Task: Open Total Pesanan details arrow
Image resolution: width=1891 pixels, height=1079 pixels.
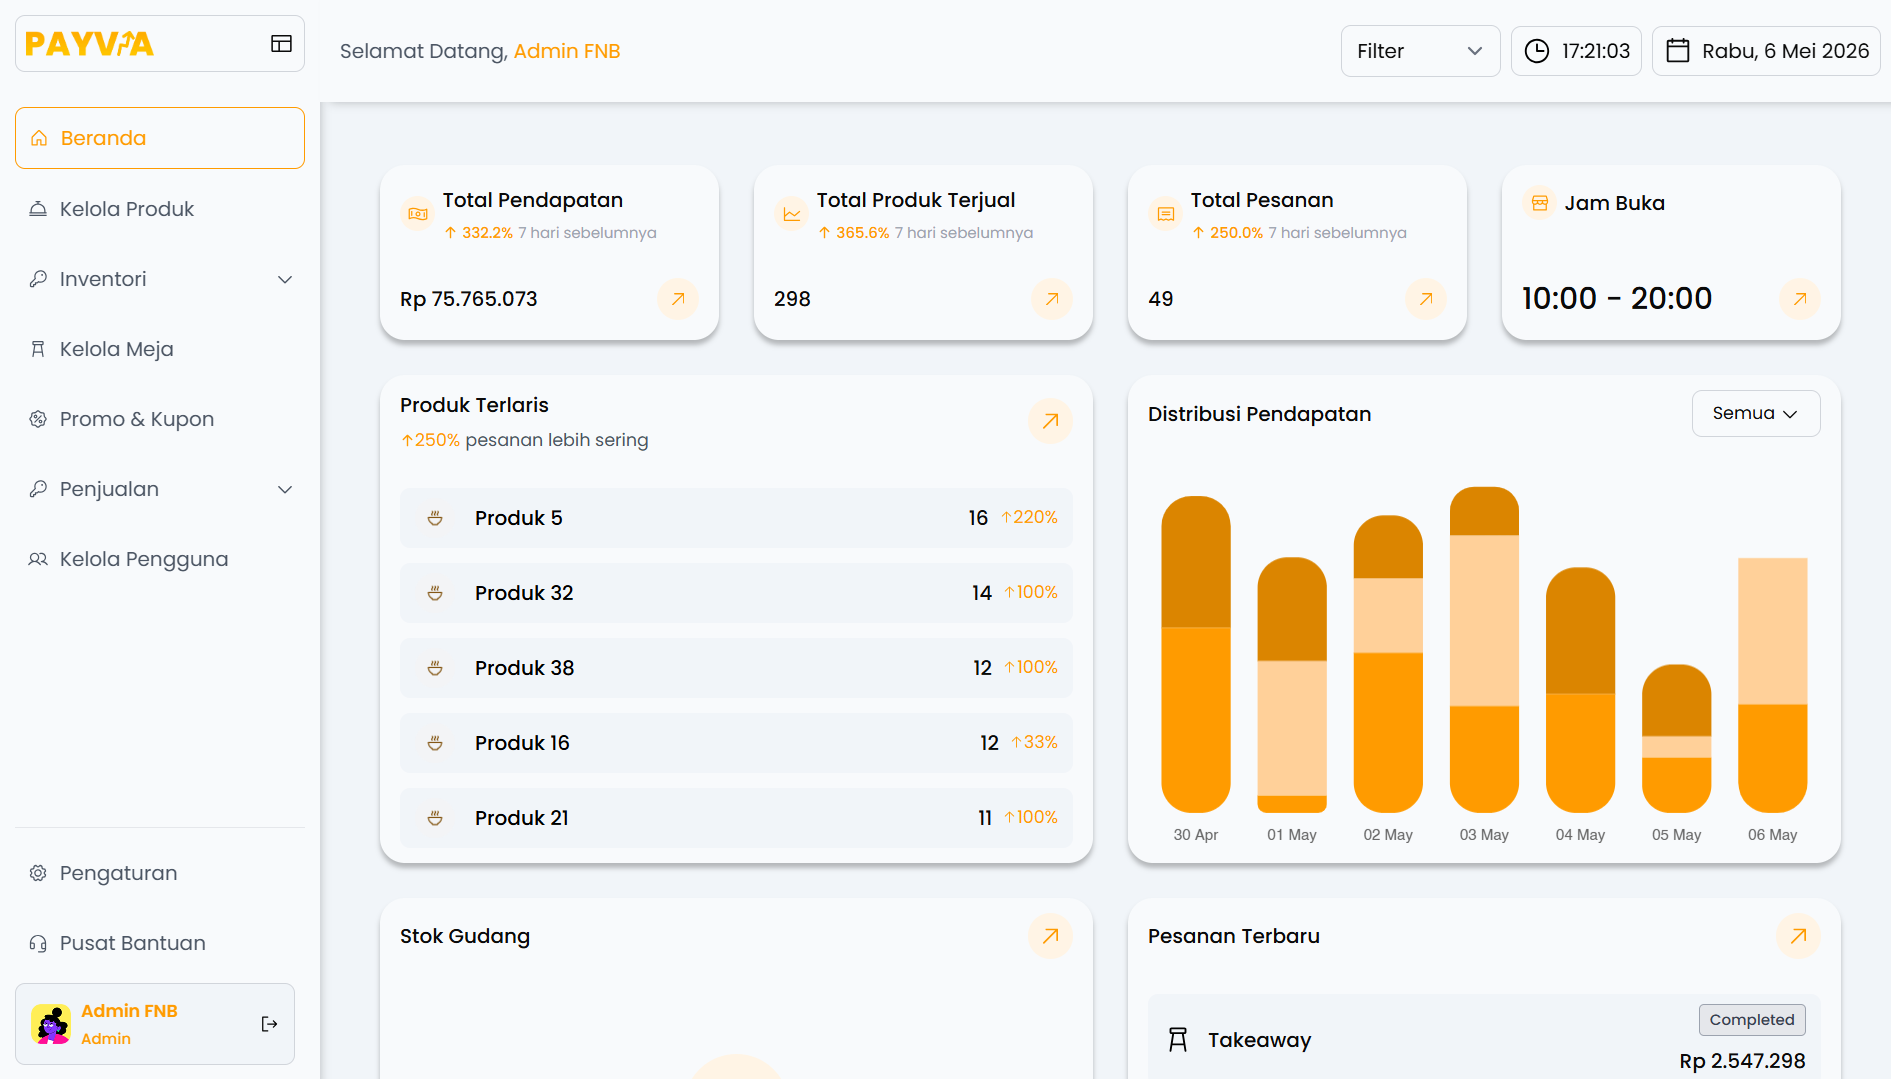Action: click(1426, 299)
